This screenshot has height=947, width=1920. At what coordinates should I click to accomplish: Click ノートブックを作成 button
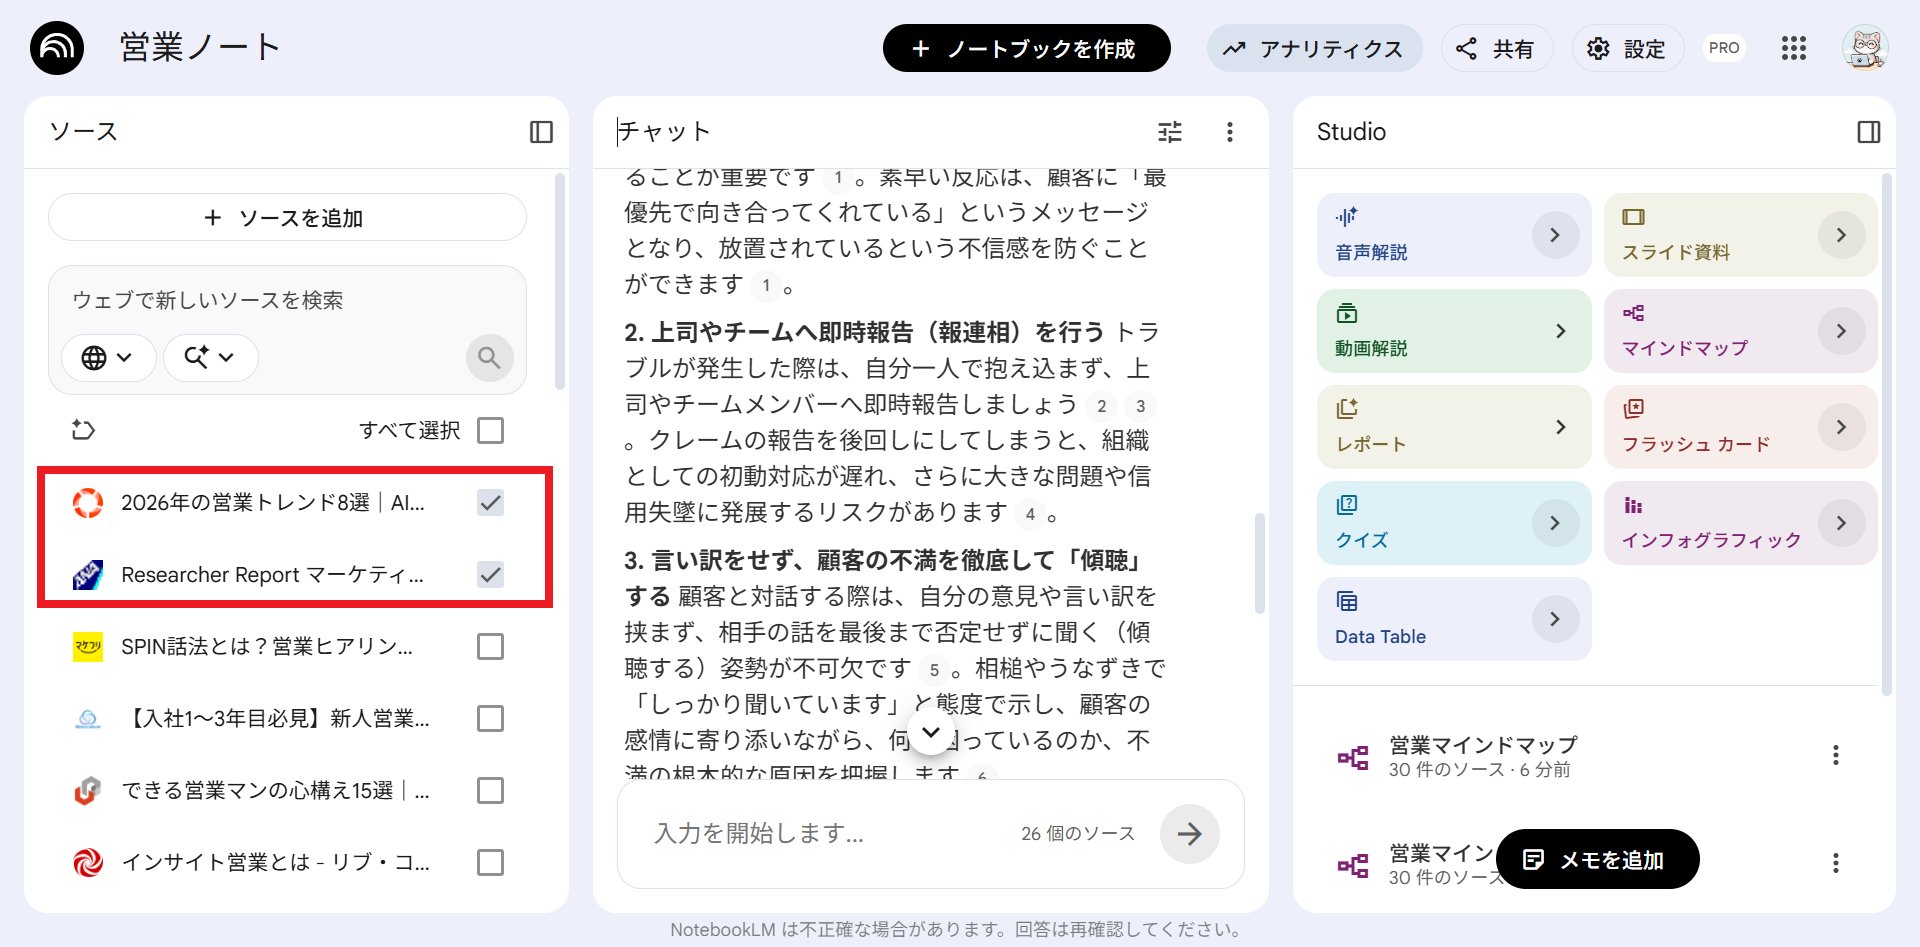[x=1026, y=48]
